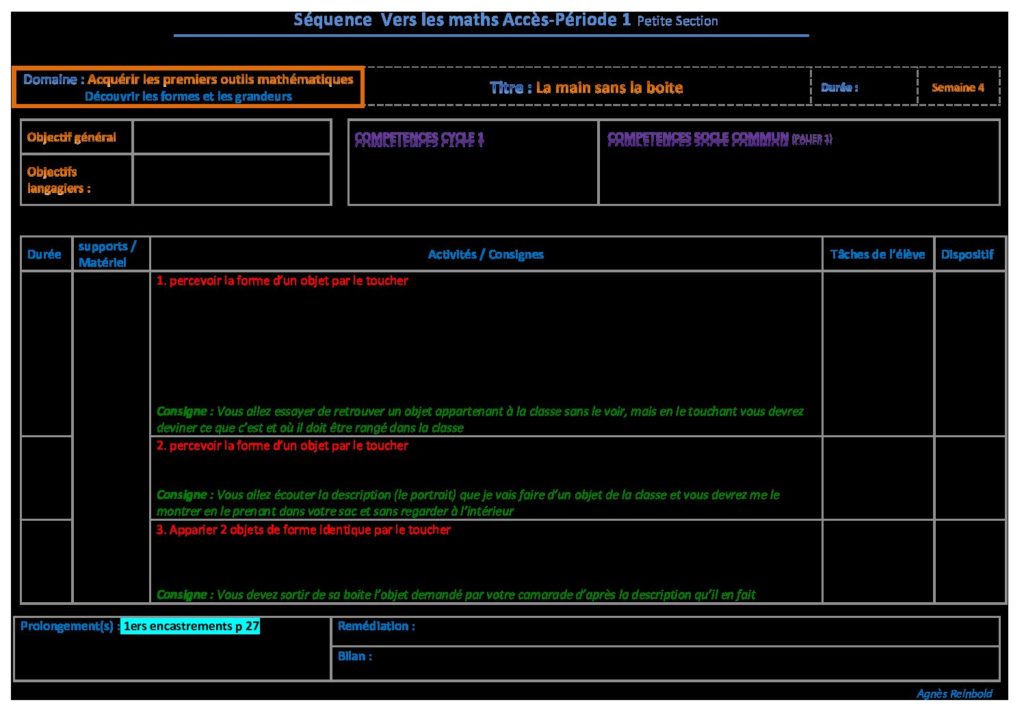
Task: Click the 'Bilan :' field
Action: point(665,663)
